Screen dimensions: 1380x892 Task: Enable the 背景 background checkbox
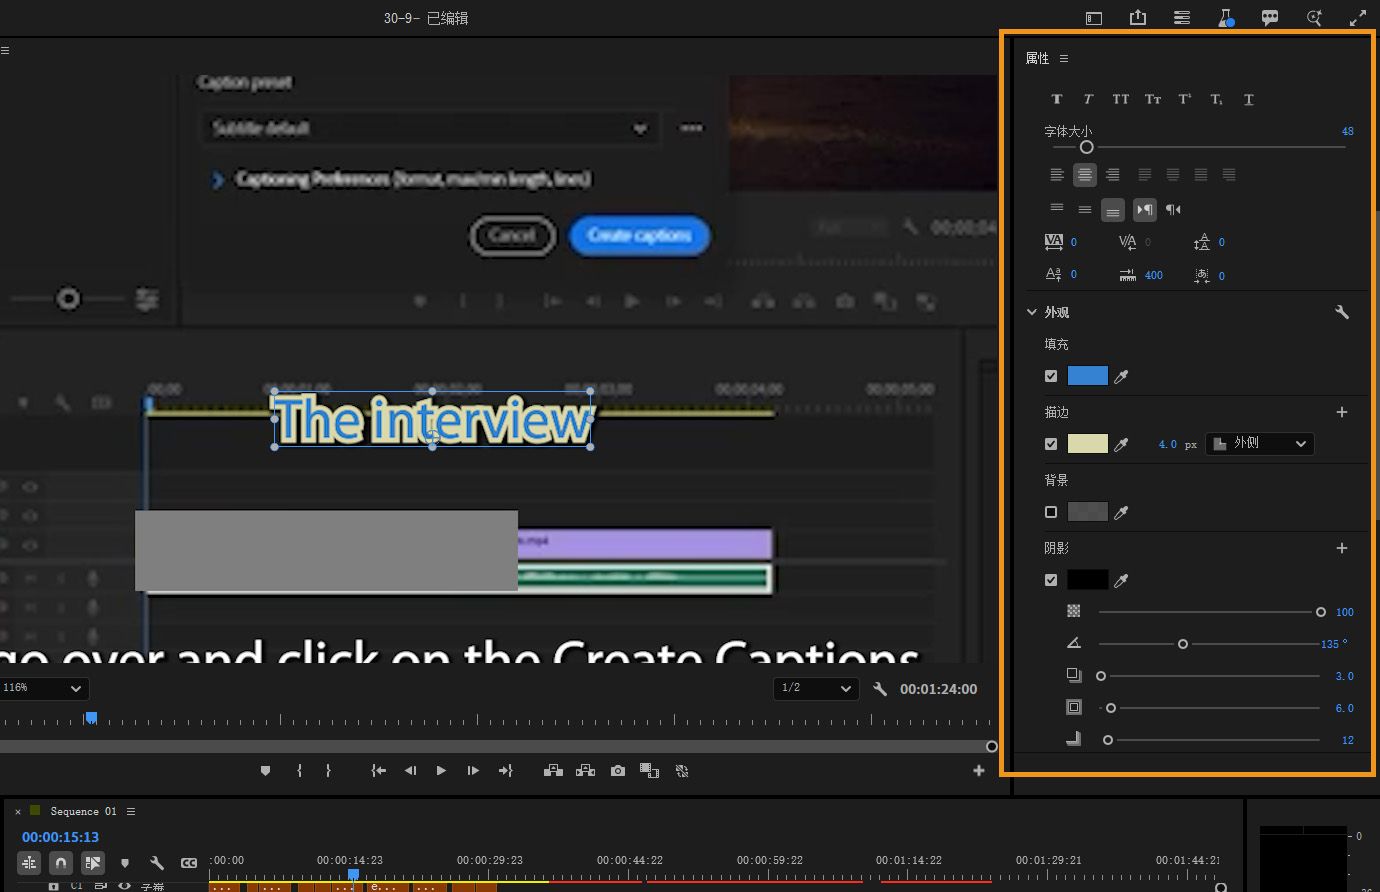pos(1051,512)
